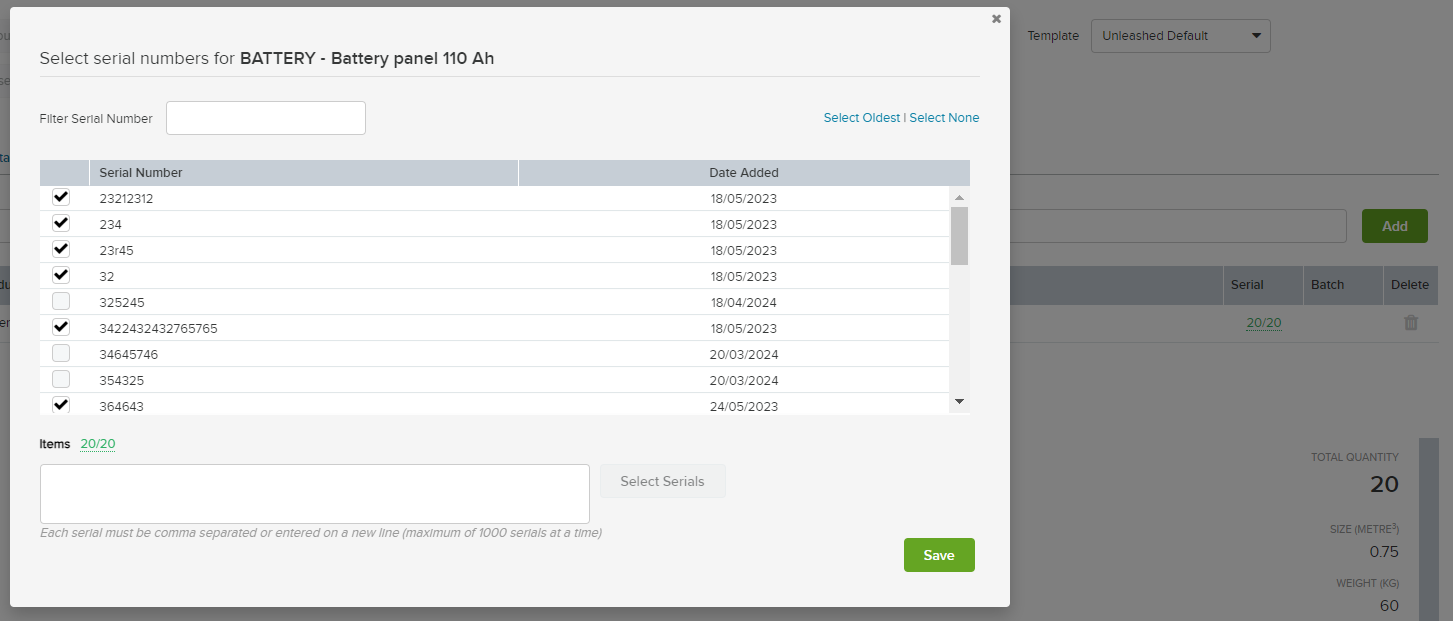The height and width of the screenshot is (621, 1453).
Task: Deselect all serials via Select None
Action: (x=944, y=117)
